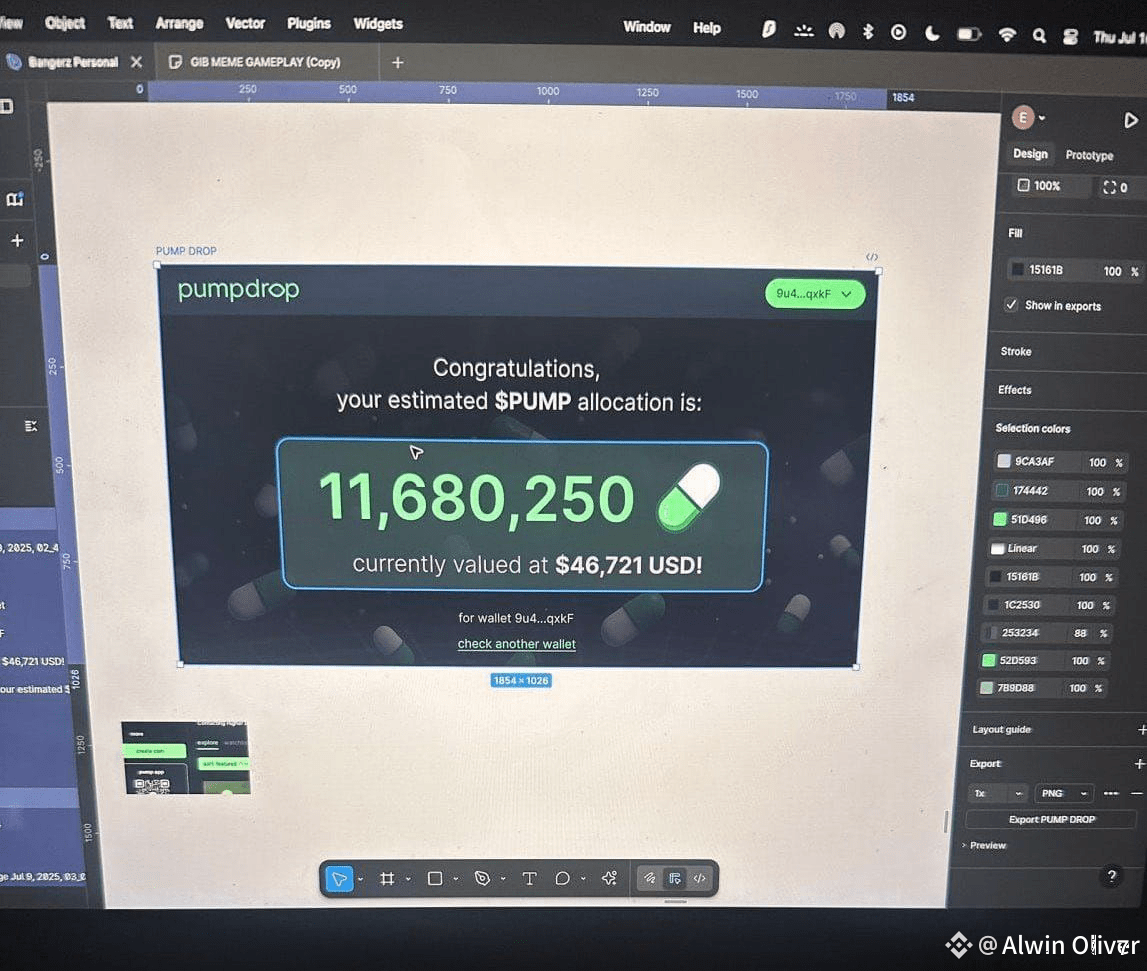Screen dimensions: 1147x971
Task: Add a new layout guide
Action: 1141,730
